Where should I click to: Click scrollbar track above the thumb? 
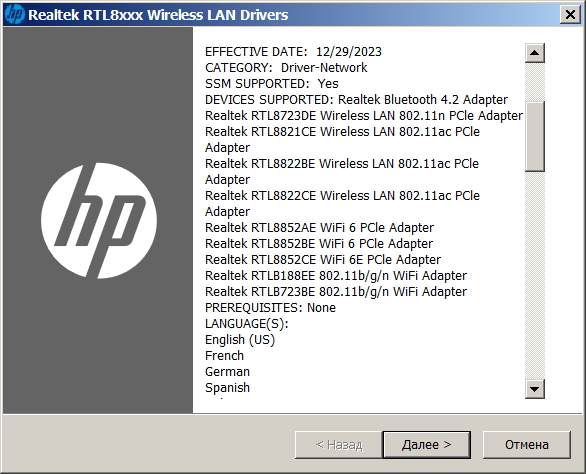pyautogui.click(x=534, y=82)
